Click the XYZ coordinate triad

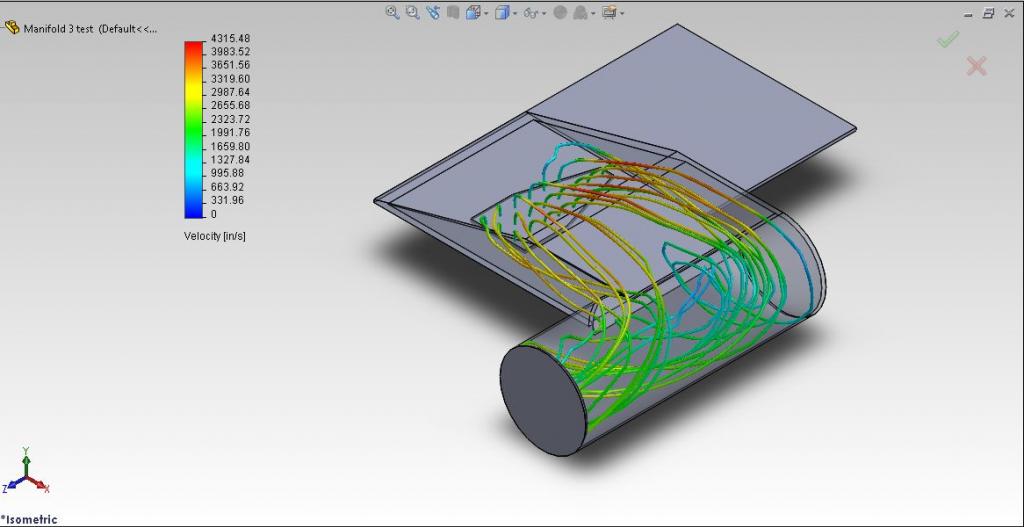(26, 472)
